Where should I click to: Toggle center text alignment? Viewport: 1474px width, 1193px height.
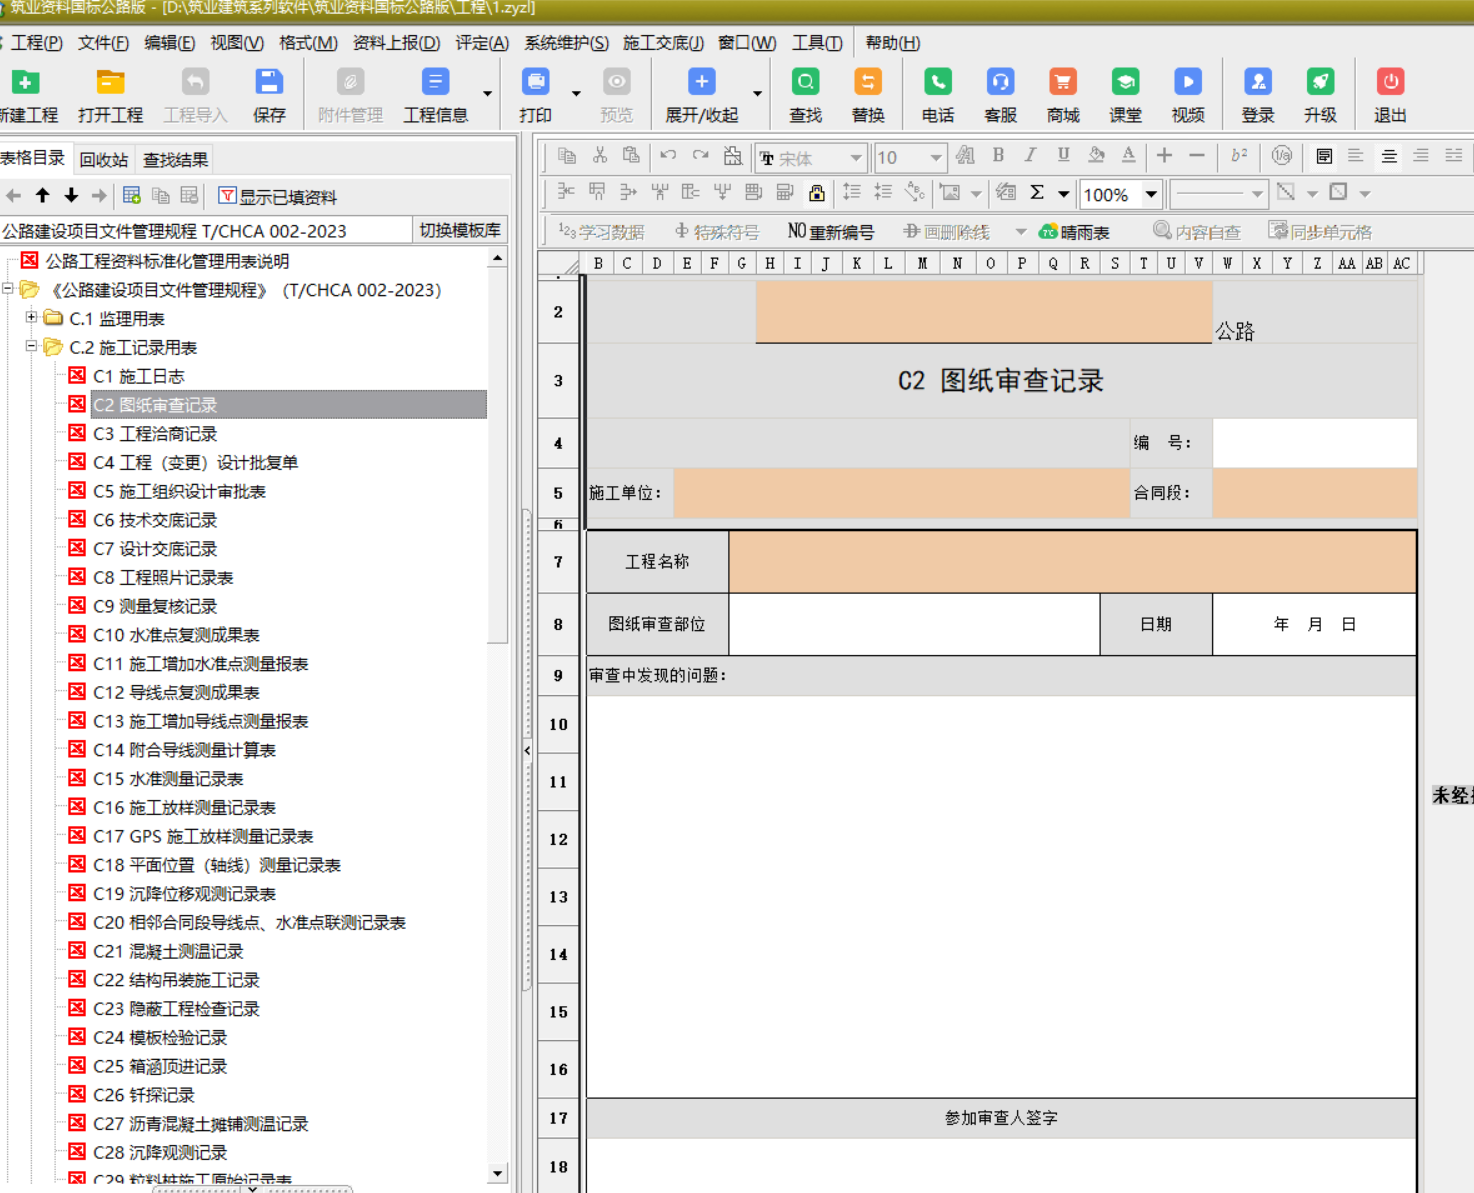click(x=1389, y=156)
